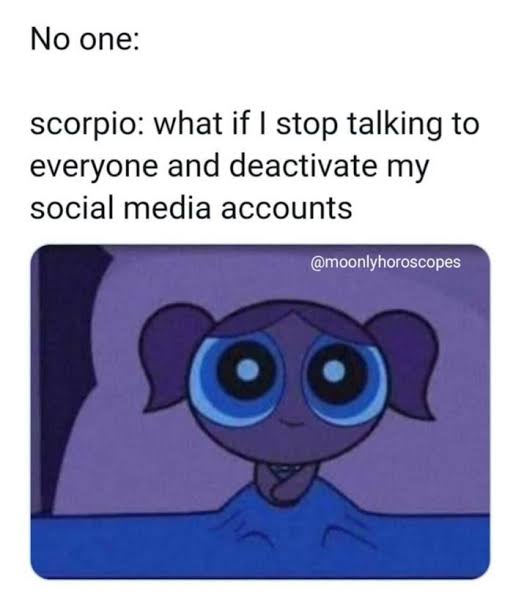
Task: Click the character's left big blue eye
Action: tap(237, 377)
